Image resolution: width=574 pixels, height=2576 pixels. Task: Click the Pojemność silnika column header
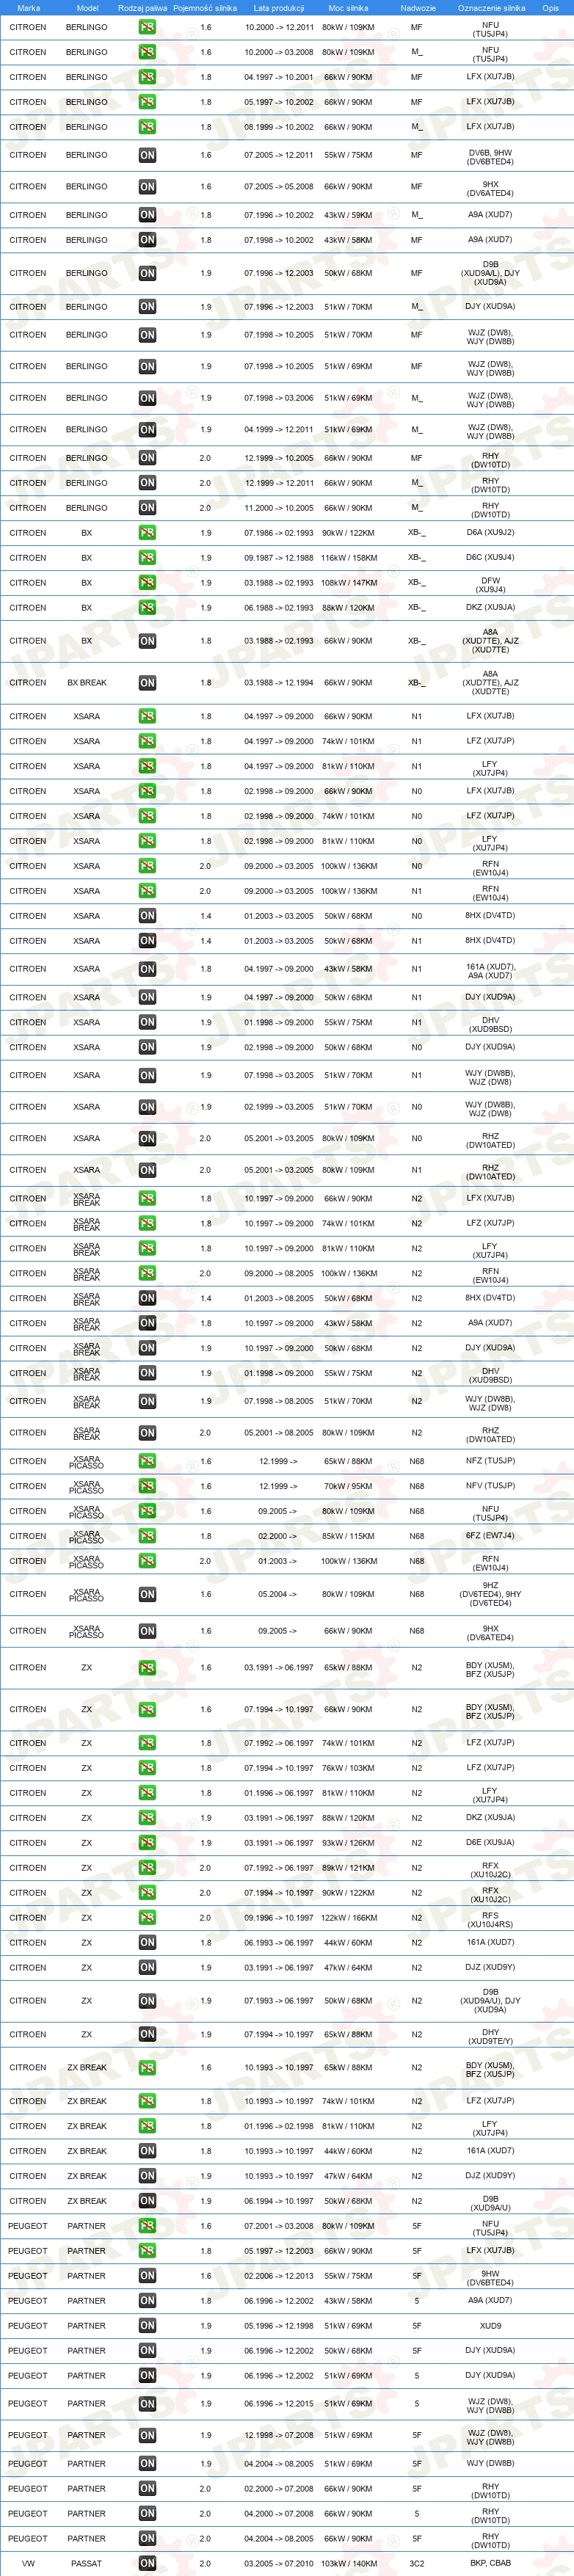point(205,8)
